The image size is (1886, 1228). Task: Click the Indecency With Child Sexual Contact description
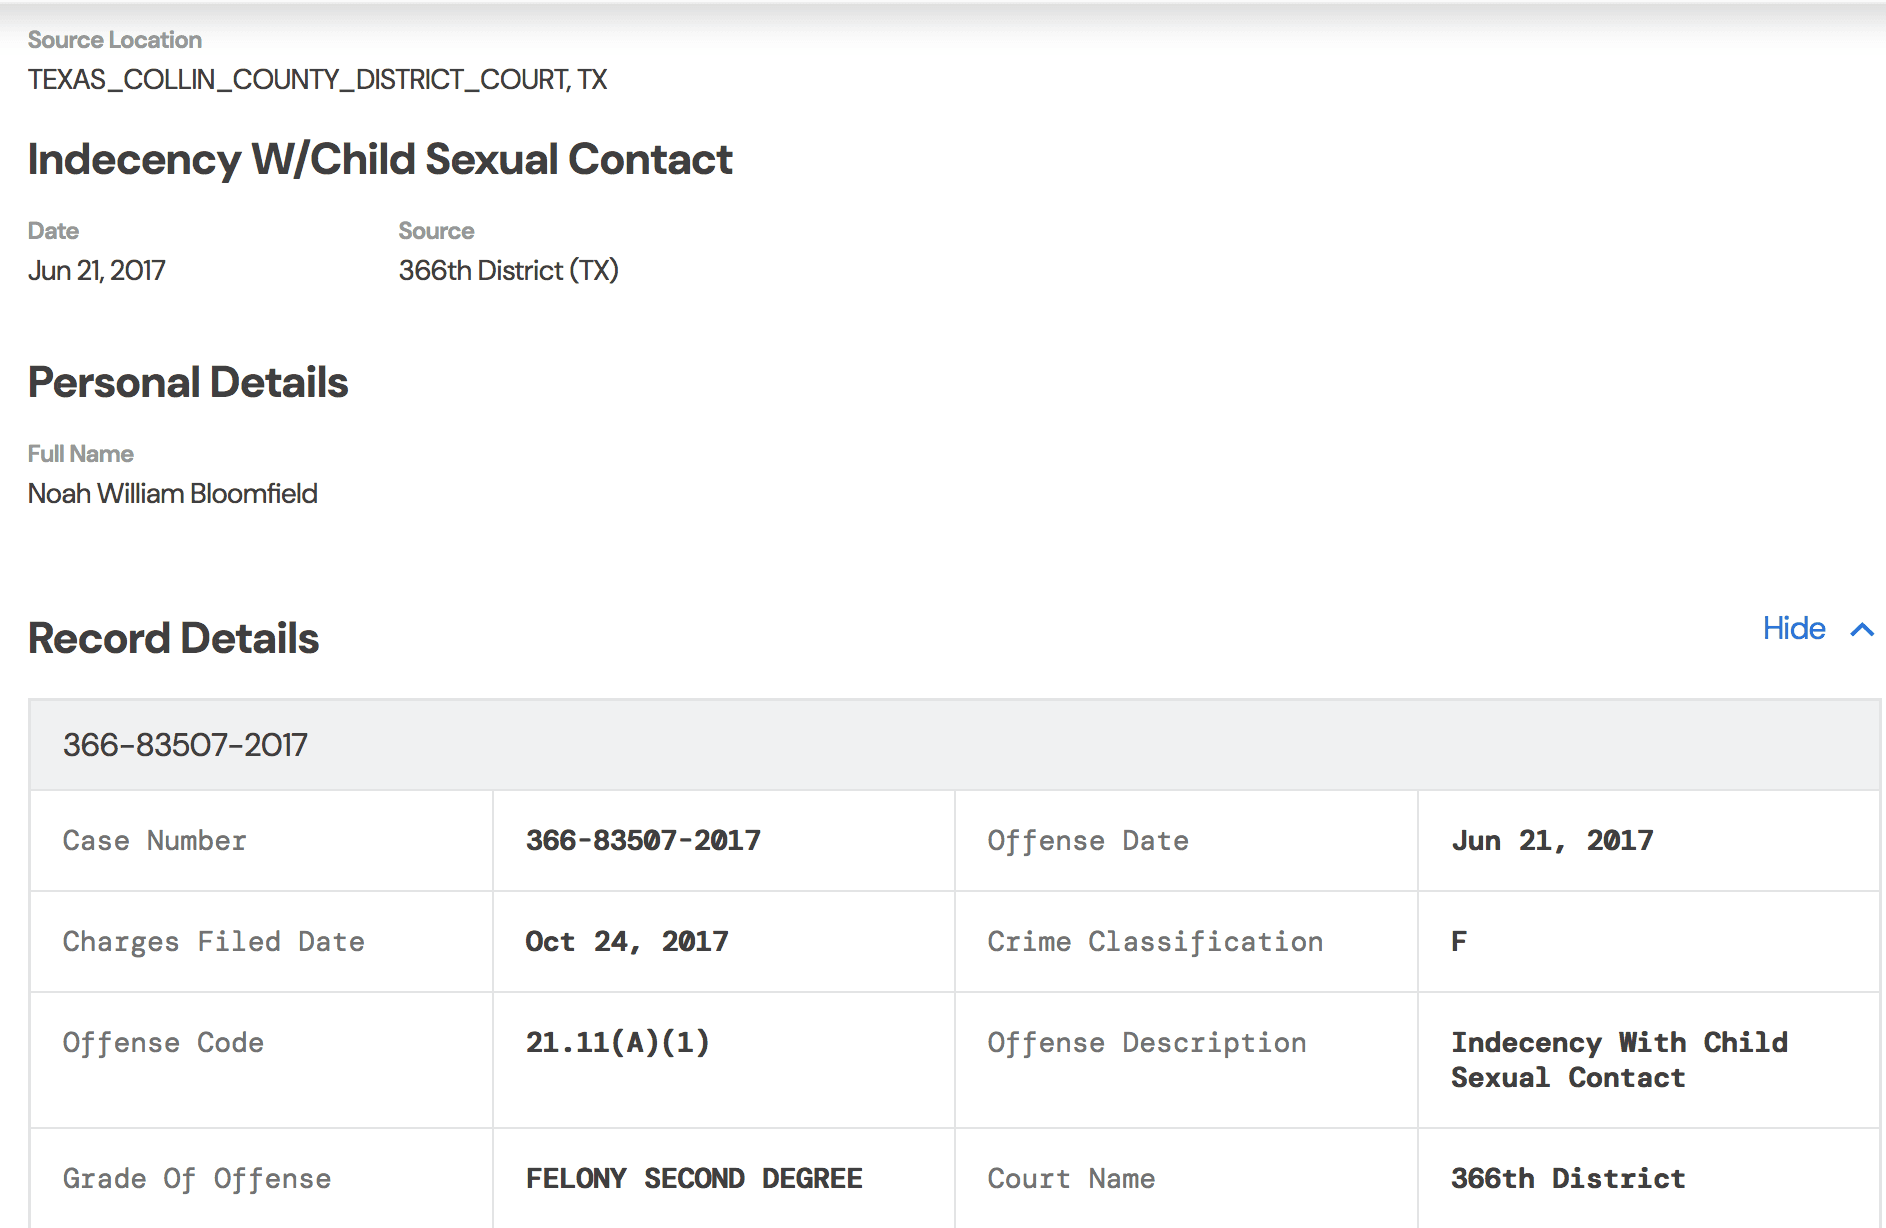(x=1619, y=1060)
